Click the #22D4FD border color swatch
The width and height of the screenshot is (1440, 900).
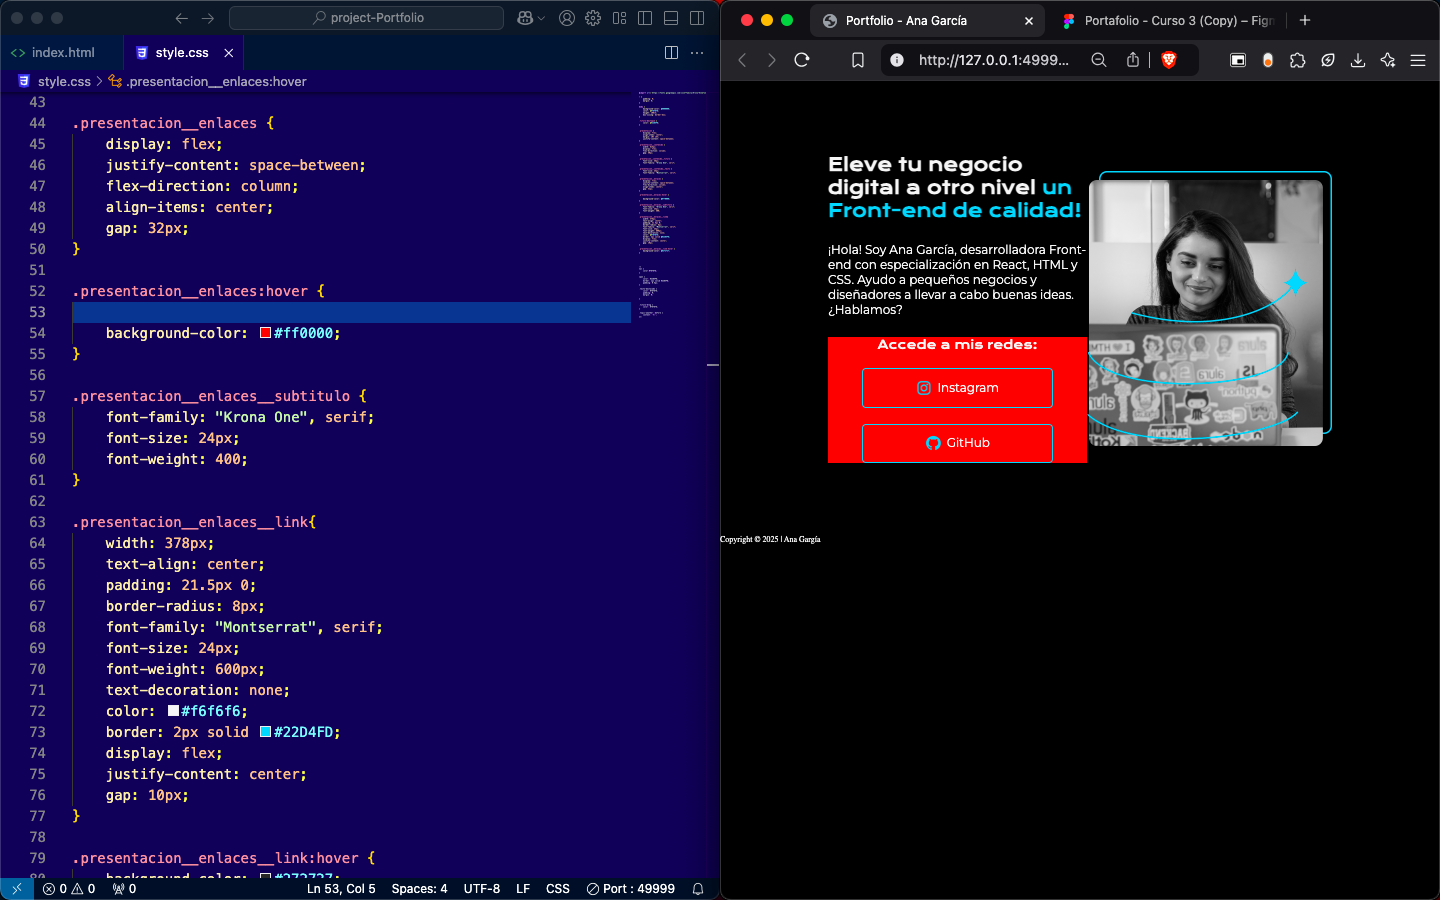[x=266, y=732]
